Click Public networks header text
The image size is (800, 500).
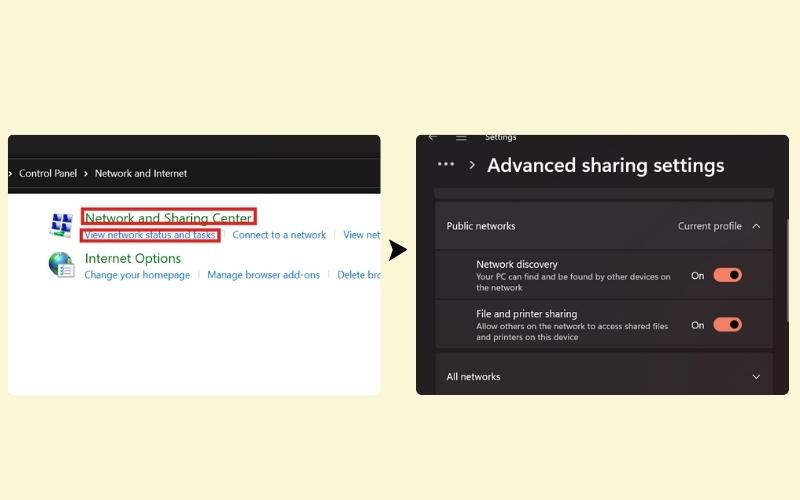481,226
